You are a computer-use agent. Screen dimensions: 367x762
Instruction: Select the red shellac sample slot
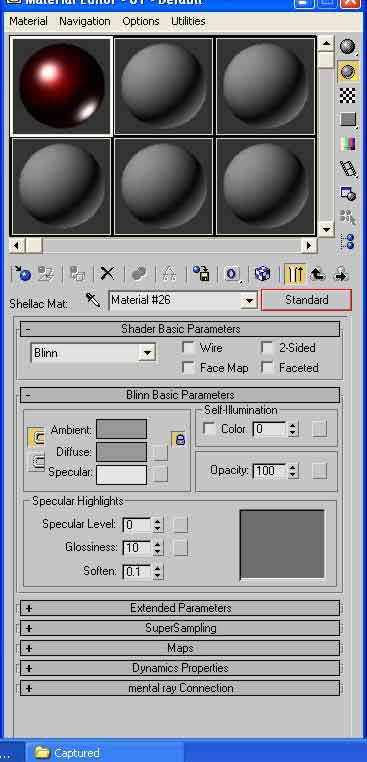coord(62,86)
